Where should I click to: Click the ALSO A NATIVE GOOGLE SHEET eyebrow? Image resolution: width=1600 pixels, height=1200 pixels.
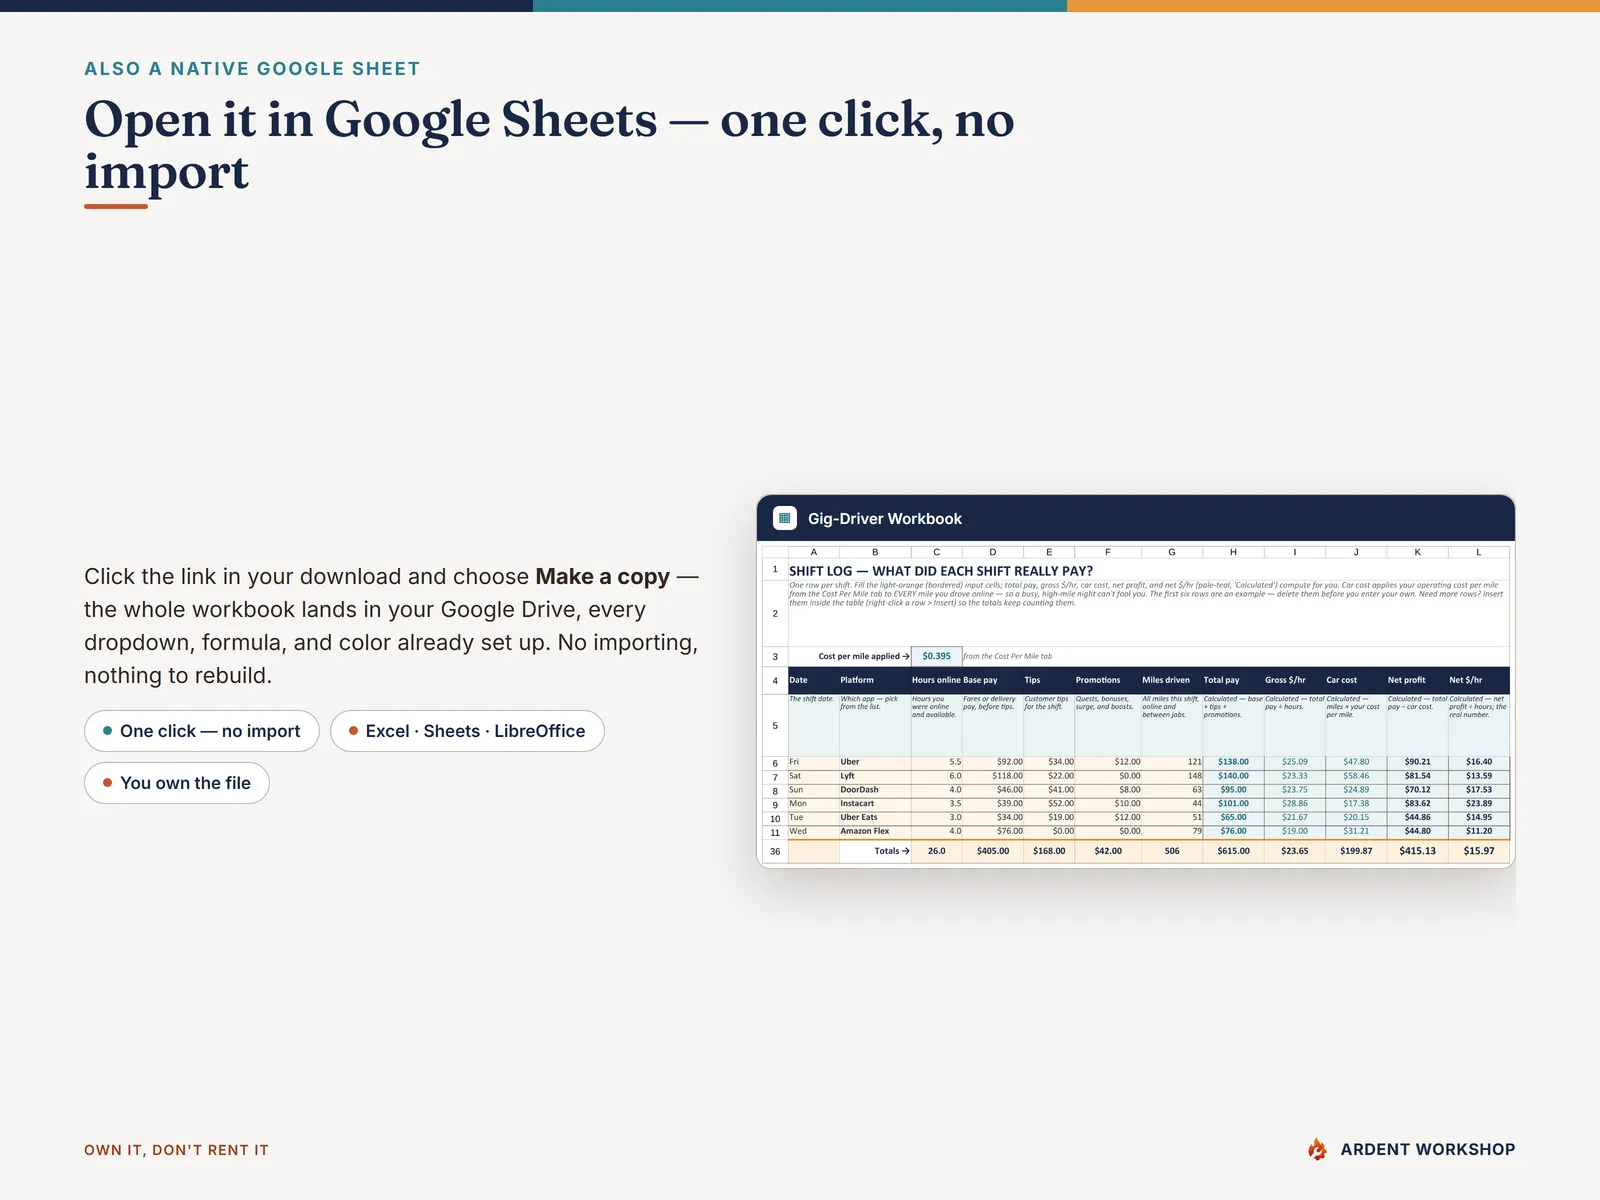pyautogui.click(x=252, y=69)
